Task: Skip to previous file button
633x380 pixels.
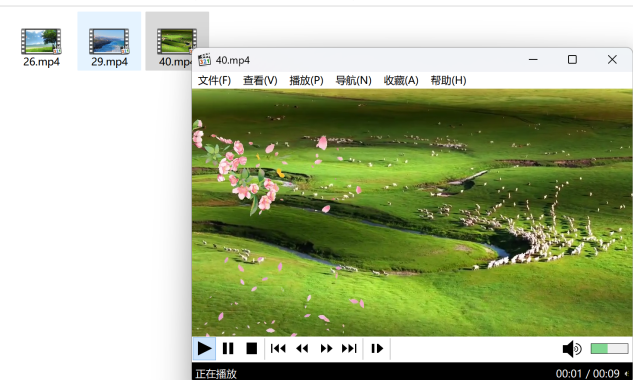Action: click(278, 349)
